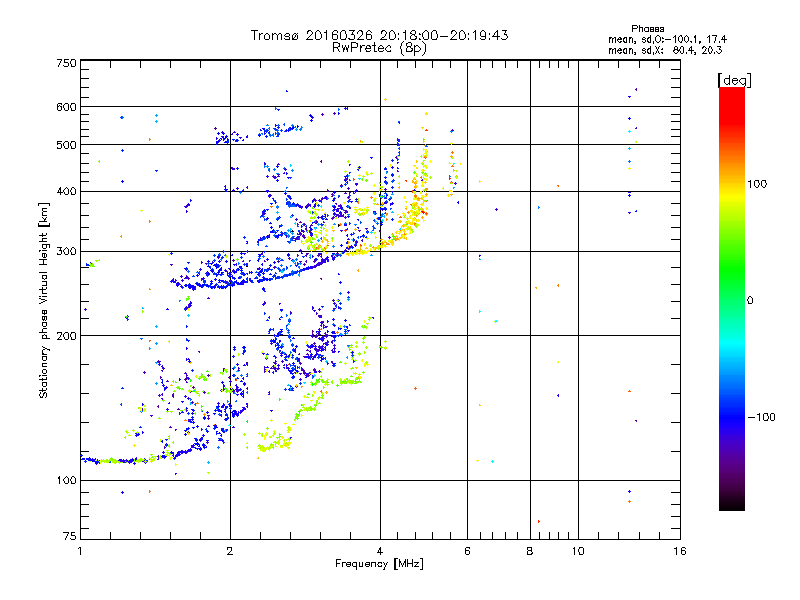The width and height of the screenshot is (800, 600).
Task: Click the 'RwPretec (8p)' subtitle
Action: pyautogui.click(x=379, y=48)
